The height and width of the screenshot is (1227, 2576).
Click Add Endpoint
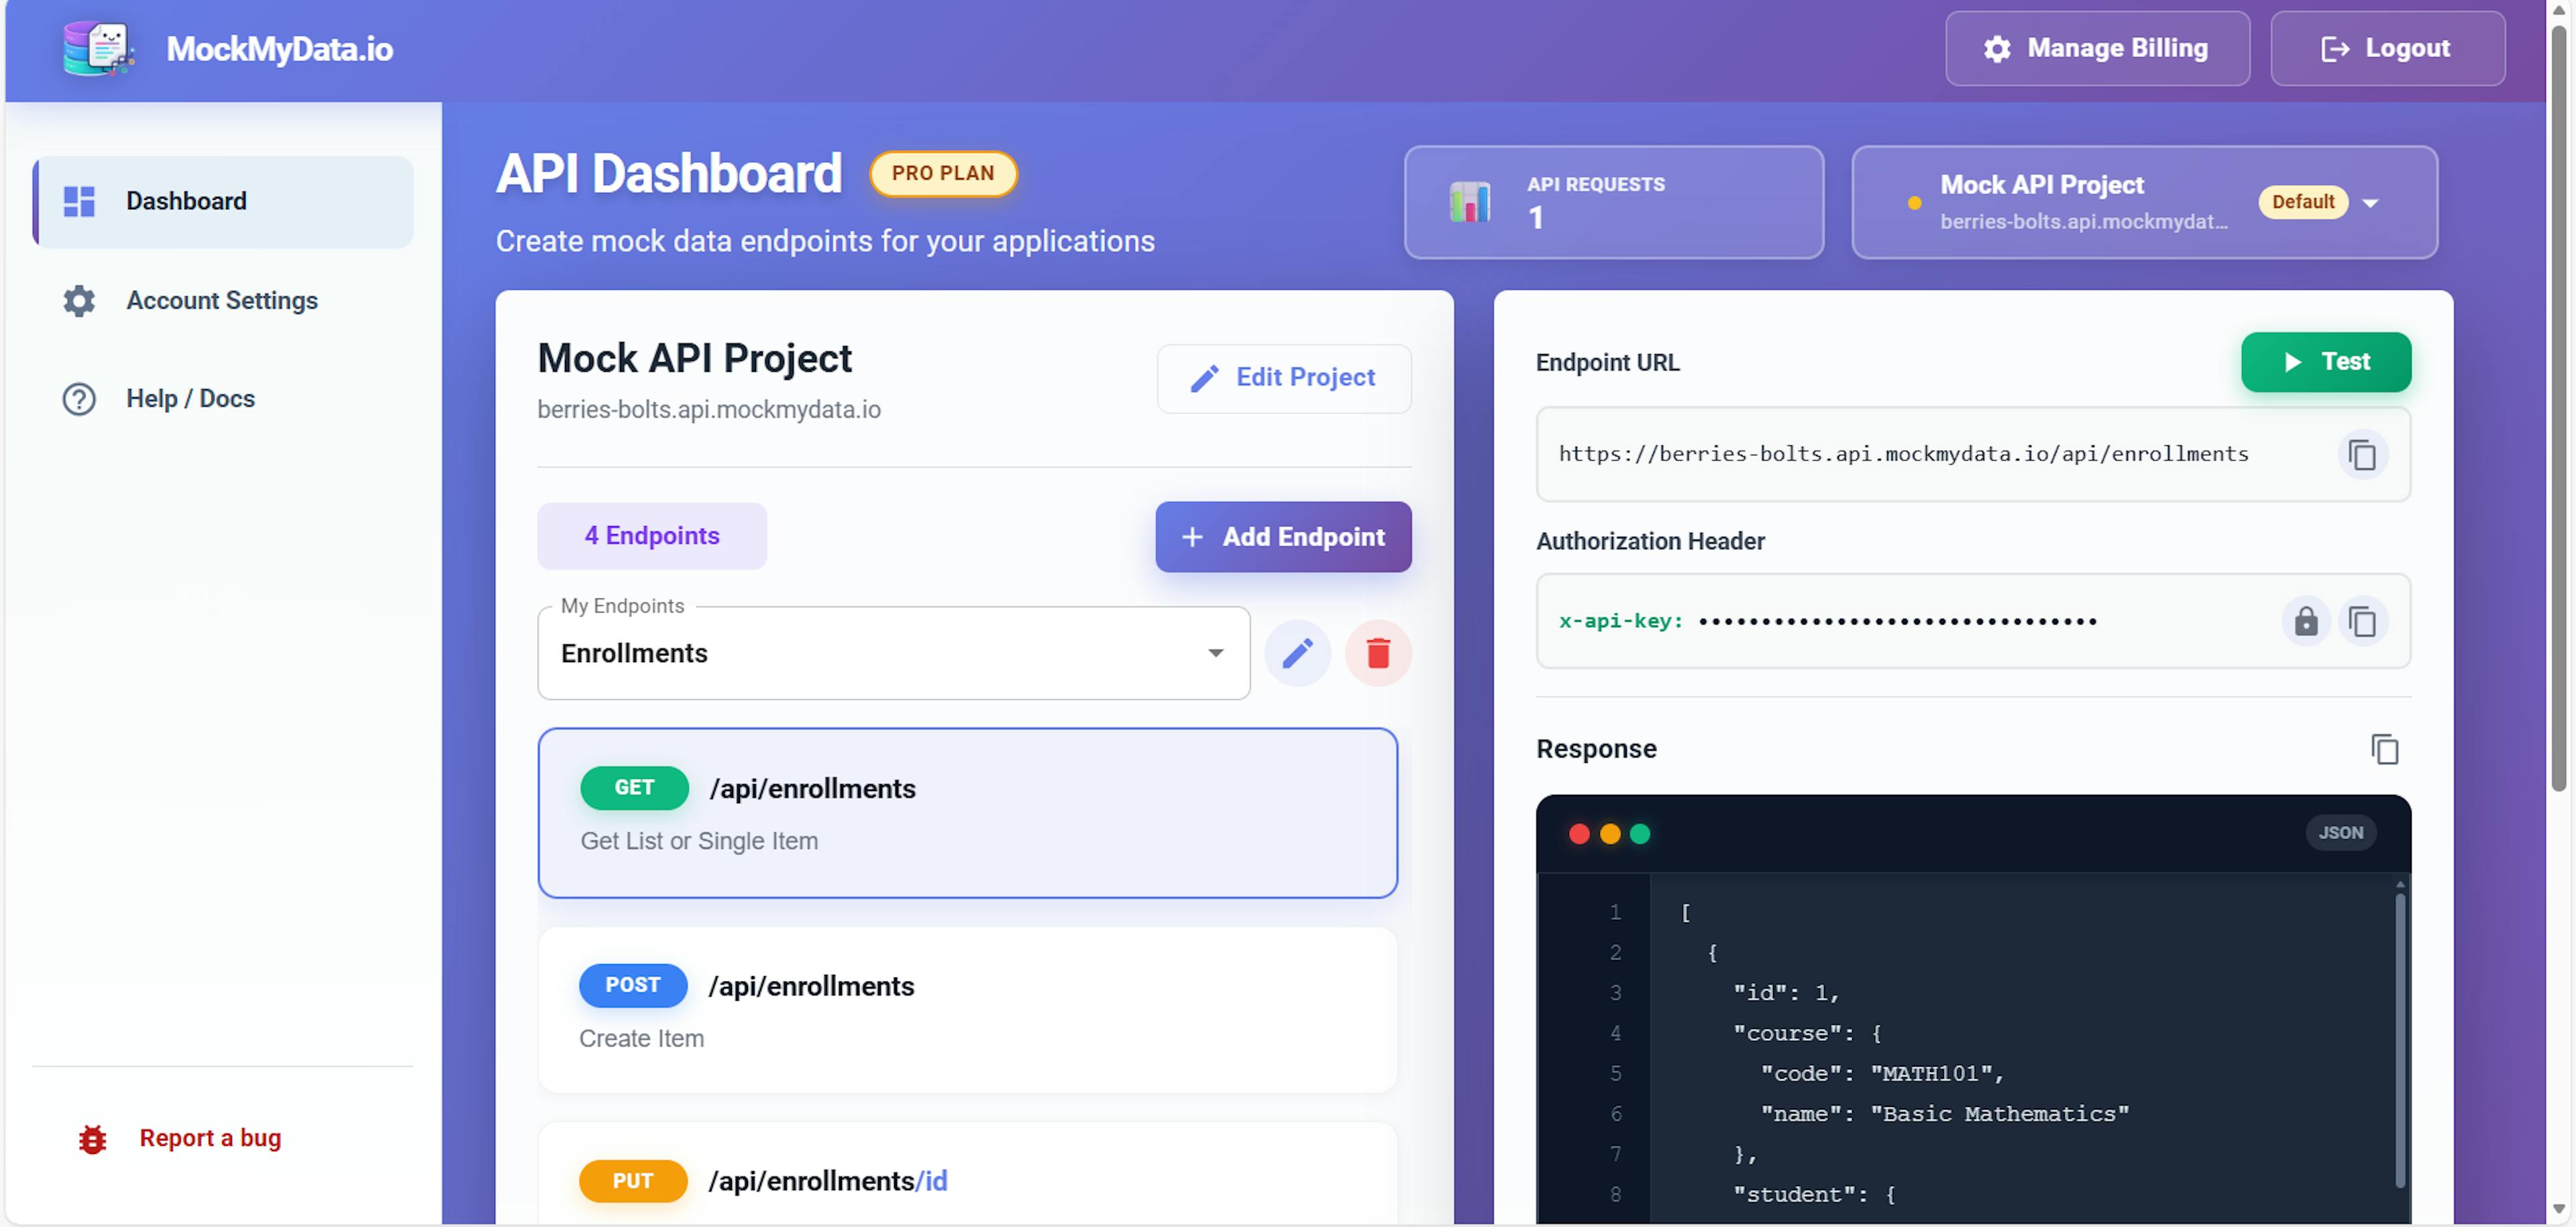(x=1283, y=537)
